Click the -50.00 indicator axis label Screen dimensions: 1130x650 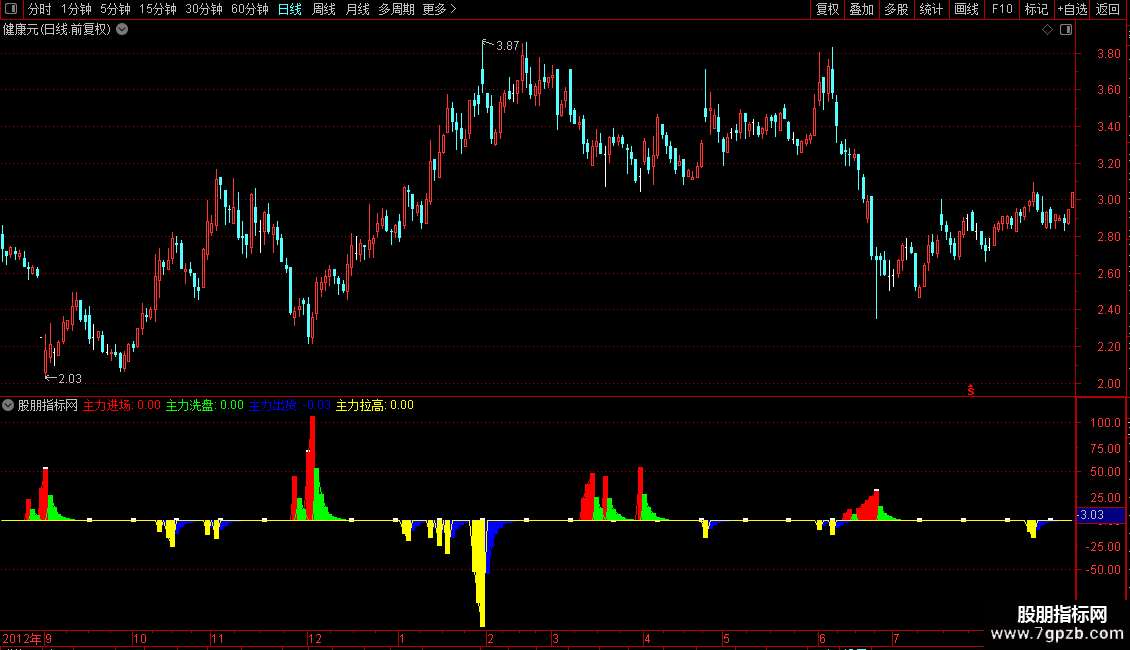(1103, 569)
